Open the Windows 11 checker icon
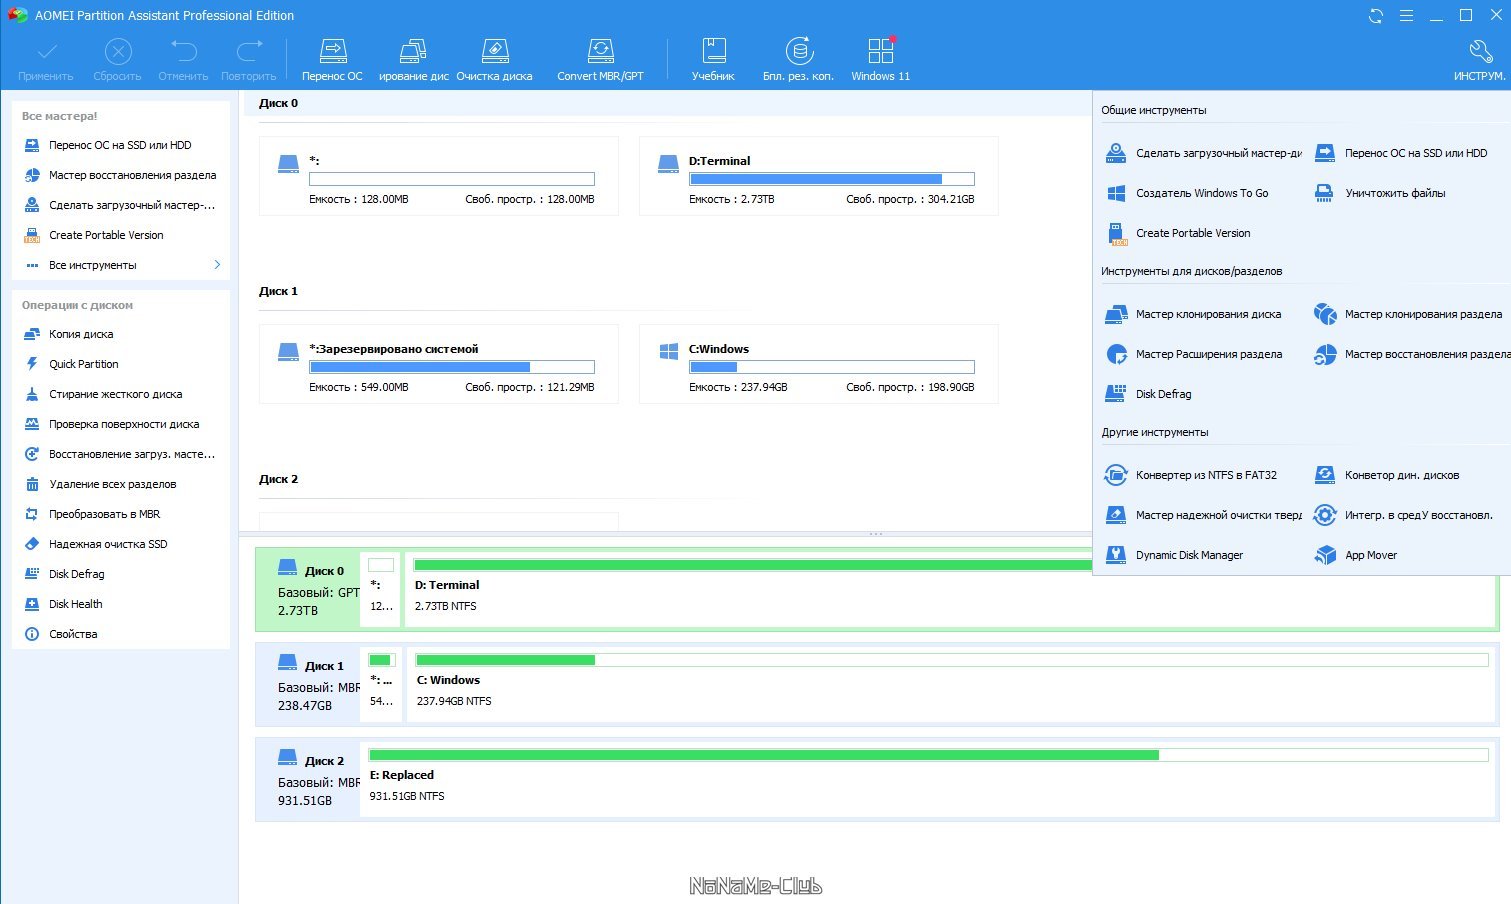Screen dimensions: 1511x904 880,60
